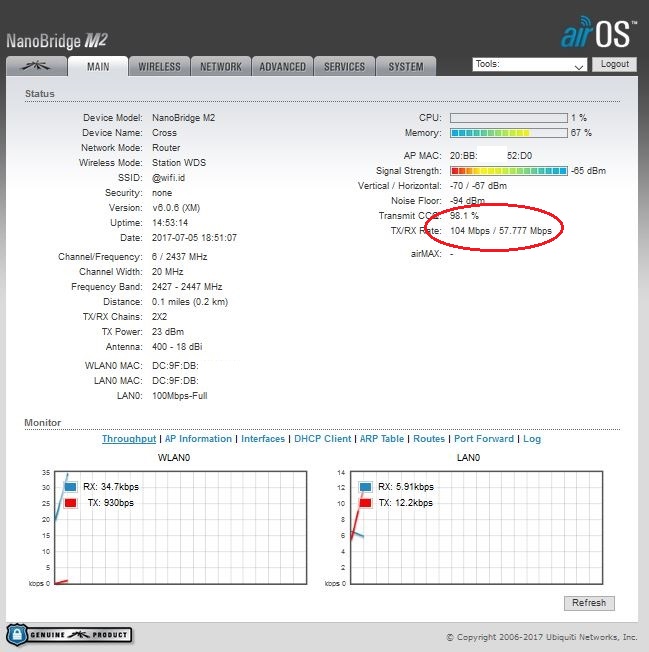This screenshot has width=649, height=652.
Task: Select the LAN0 speed '100Mbps-Full'
Action: pos(180,396)
